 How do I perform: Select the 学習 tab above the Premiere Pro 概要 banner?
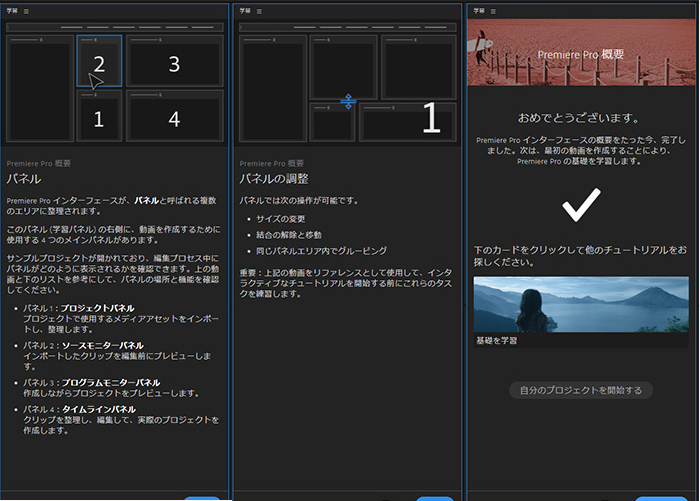click(479, 11)
